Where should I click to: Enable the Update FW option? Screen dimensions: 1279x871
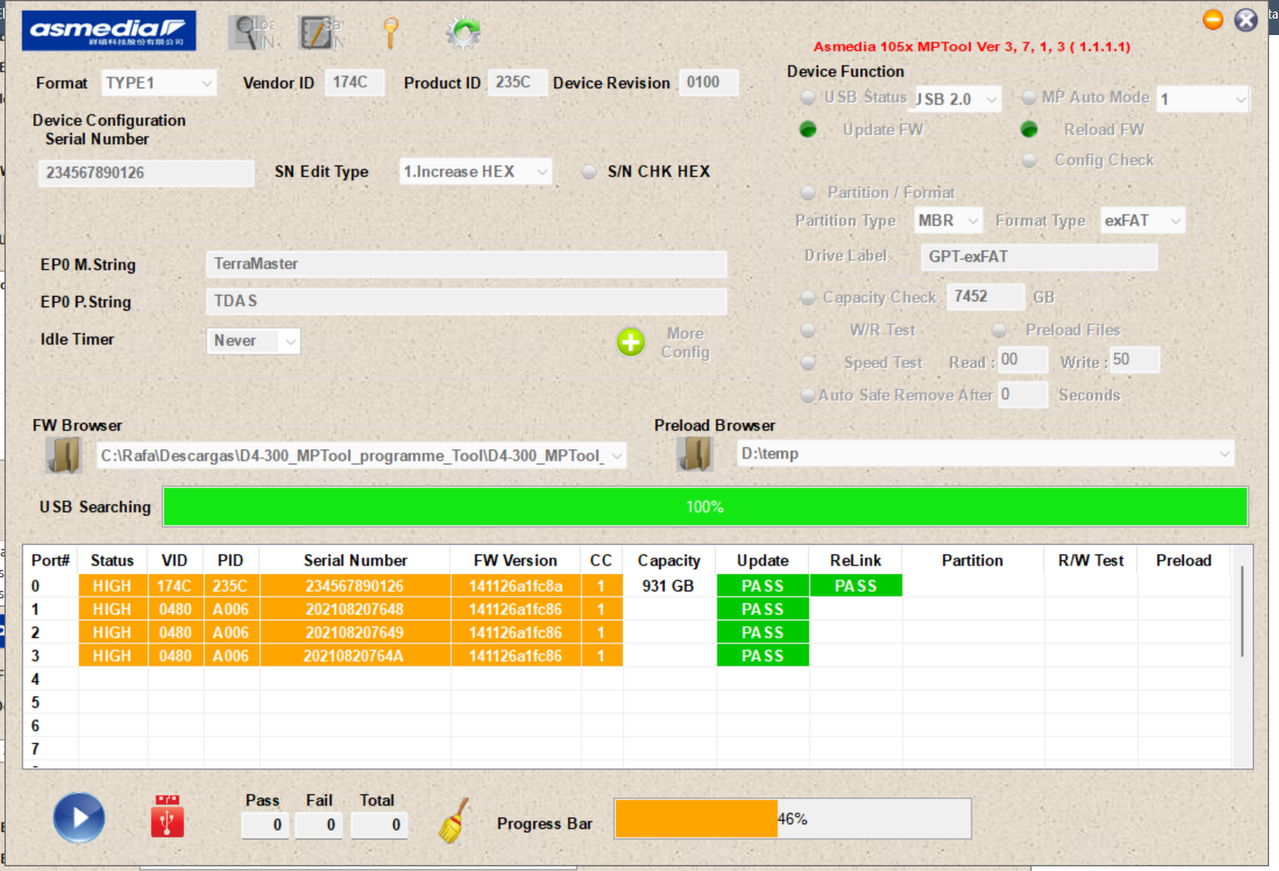click(808, 129)
